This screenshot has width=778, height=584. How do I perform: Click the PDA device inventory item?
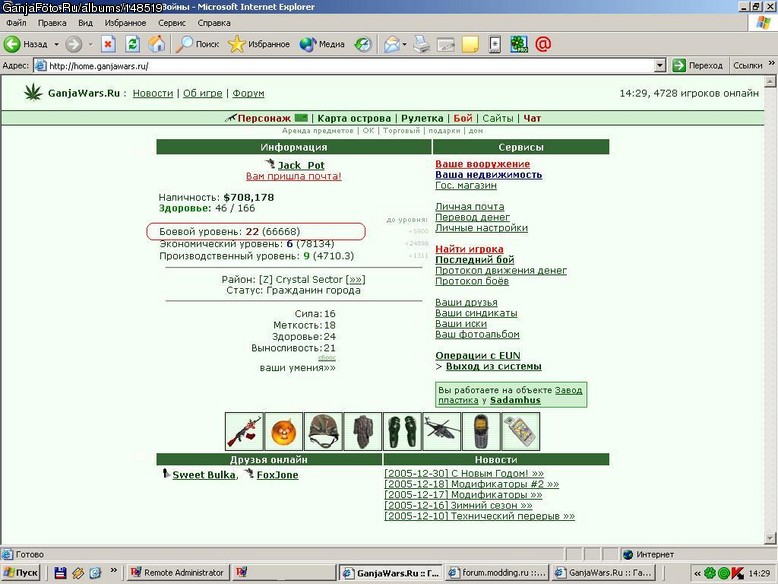(x=520, y=431)
